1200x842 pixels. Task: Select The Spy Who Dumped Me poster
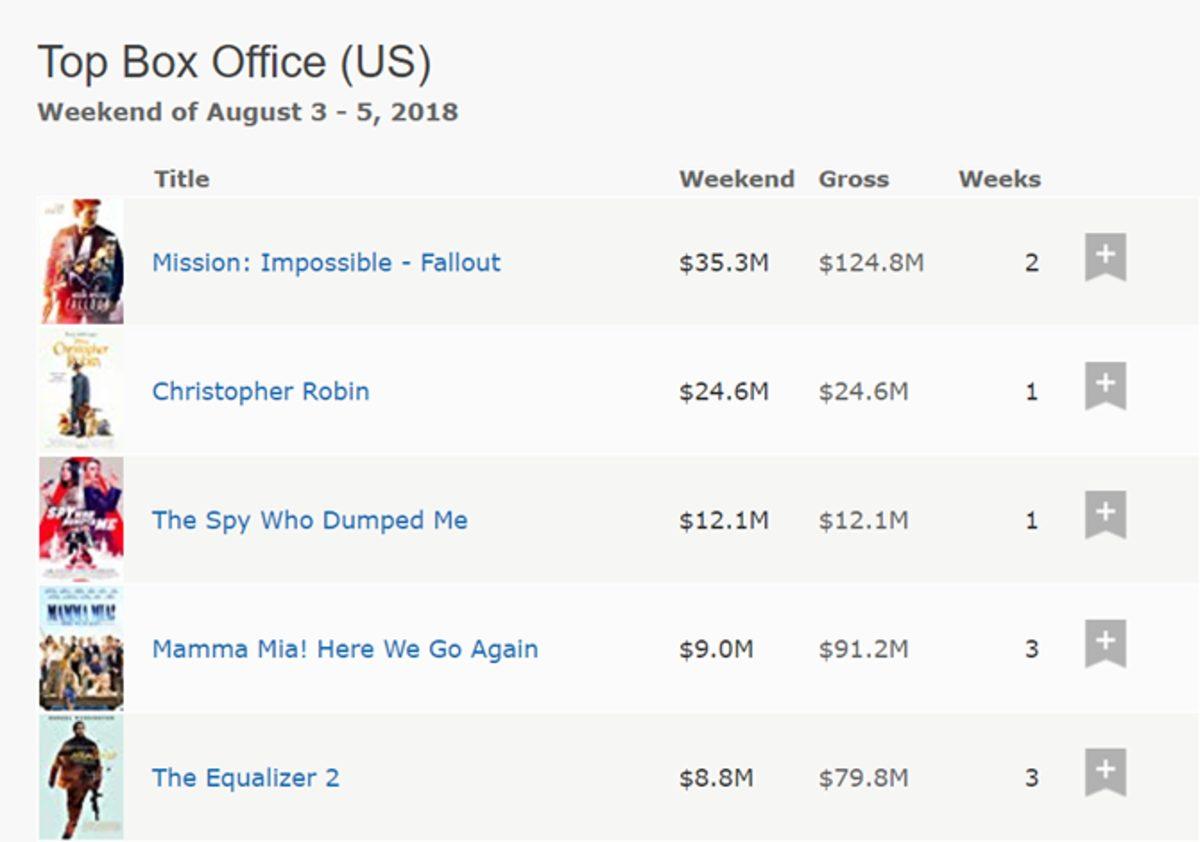pos(82,518)
